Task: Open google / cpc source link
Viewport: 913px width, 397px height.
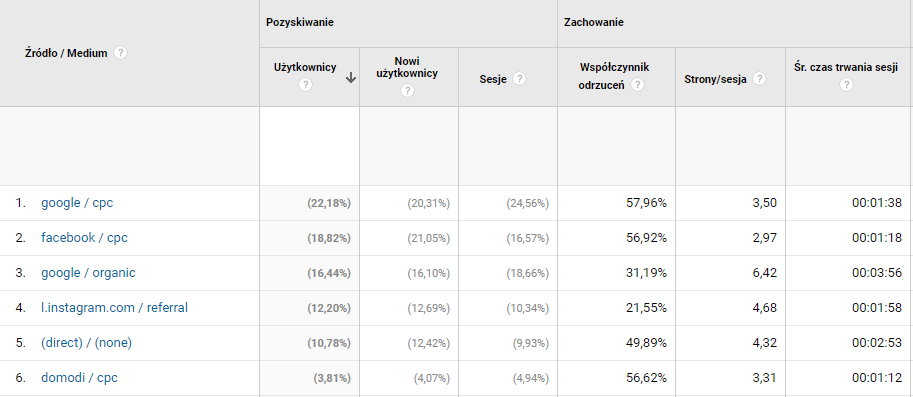Action: [77, 203]
